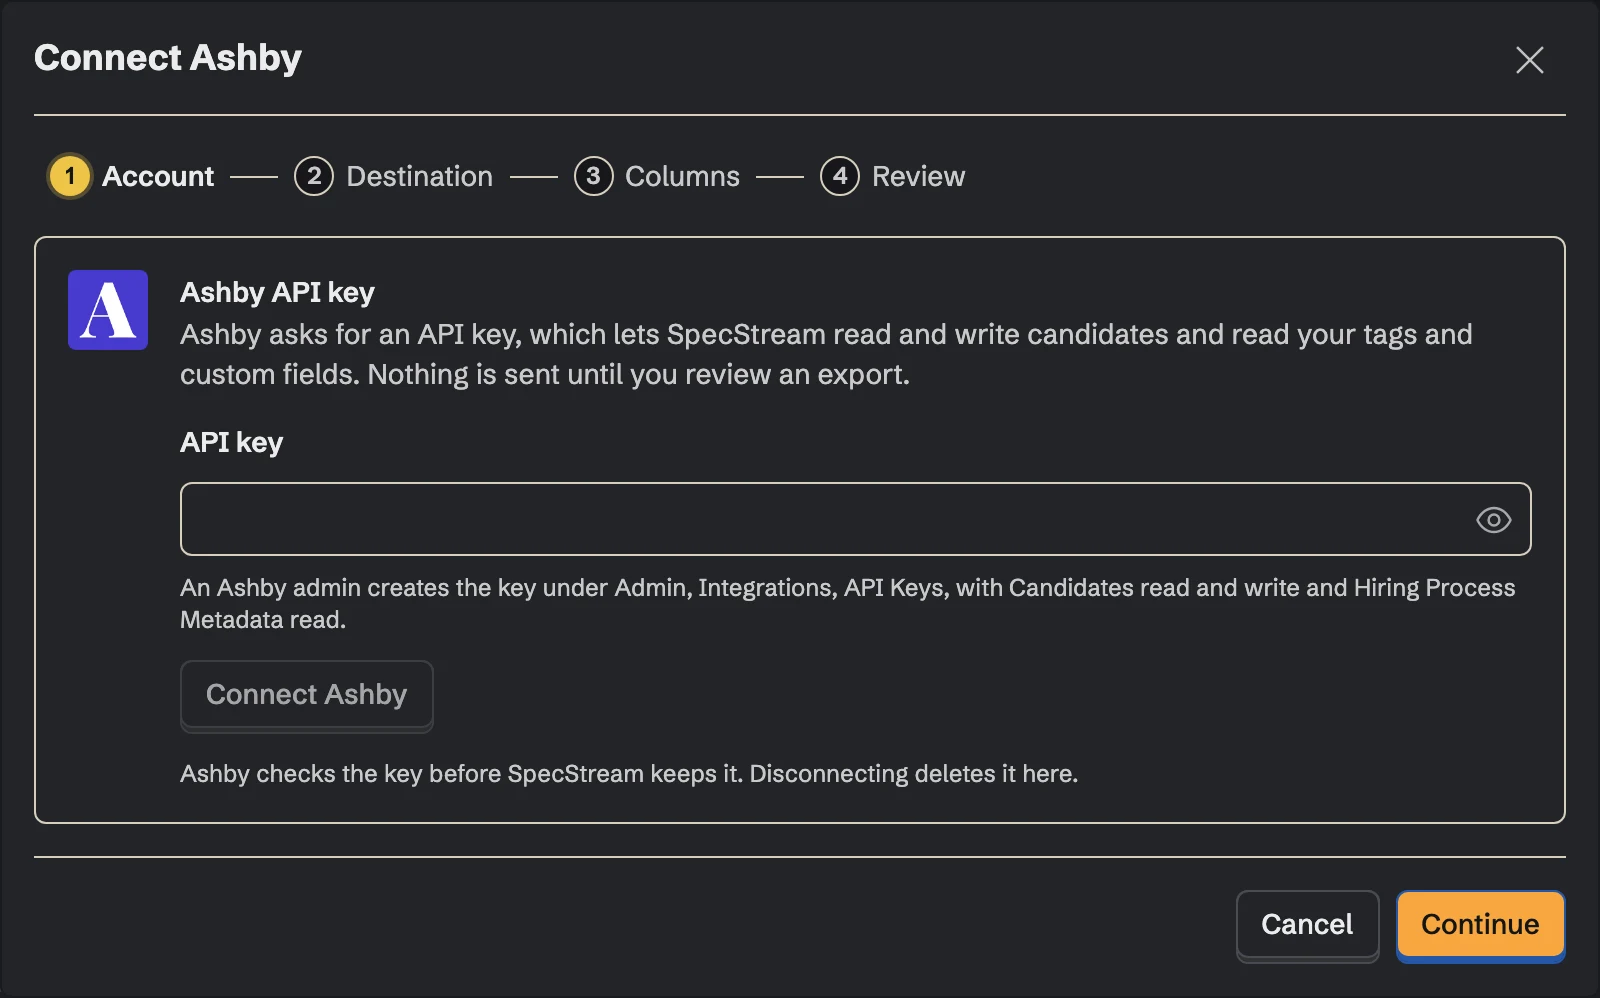The width and height of the screenshot is (1600, 998).
Task: Click step number 4 circle
Action: (x=840, y=176)
